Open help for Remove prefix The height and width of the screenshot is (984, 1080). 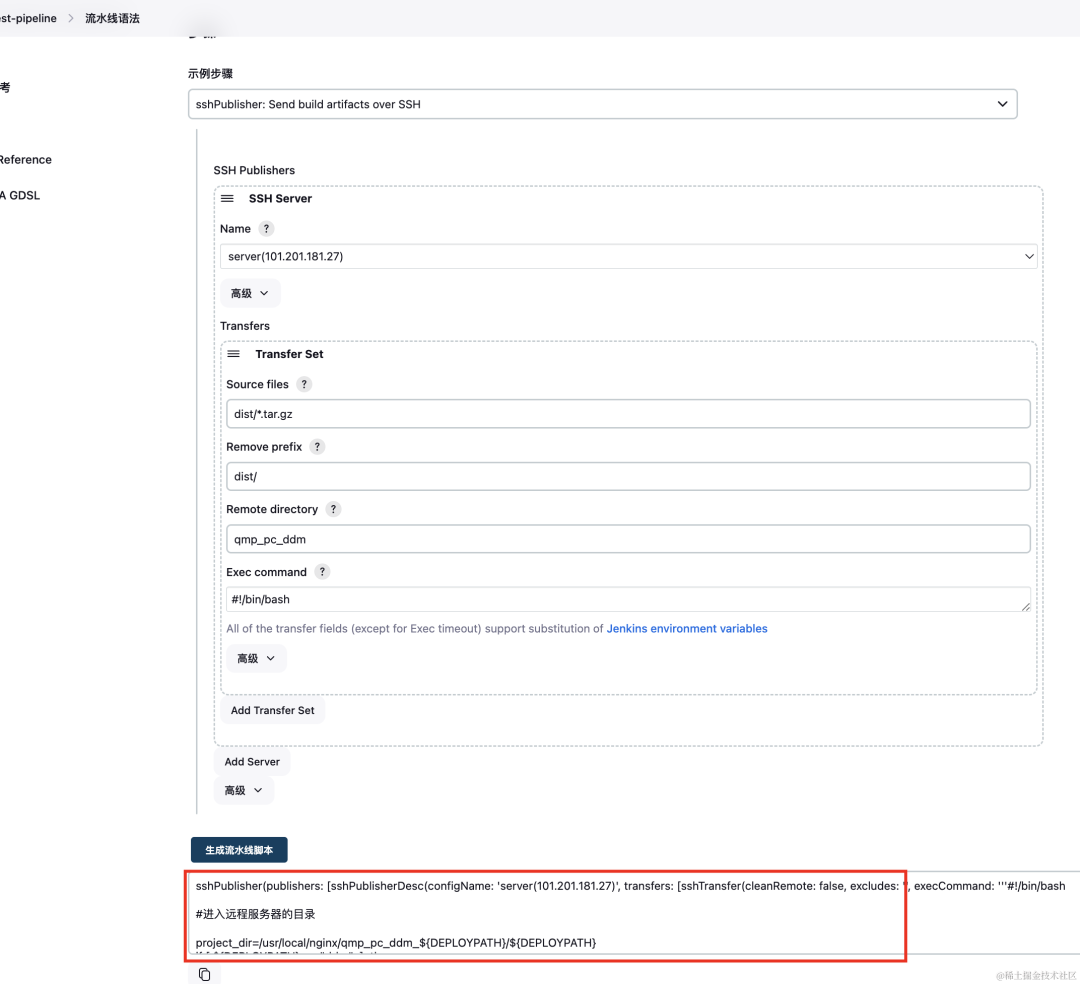(x=317, y=447)
